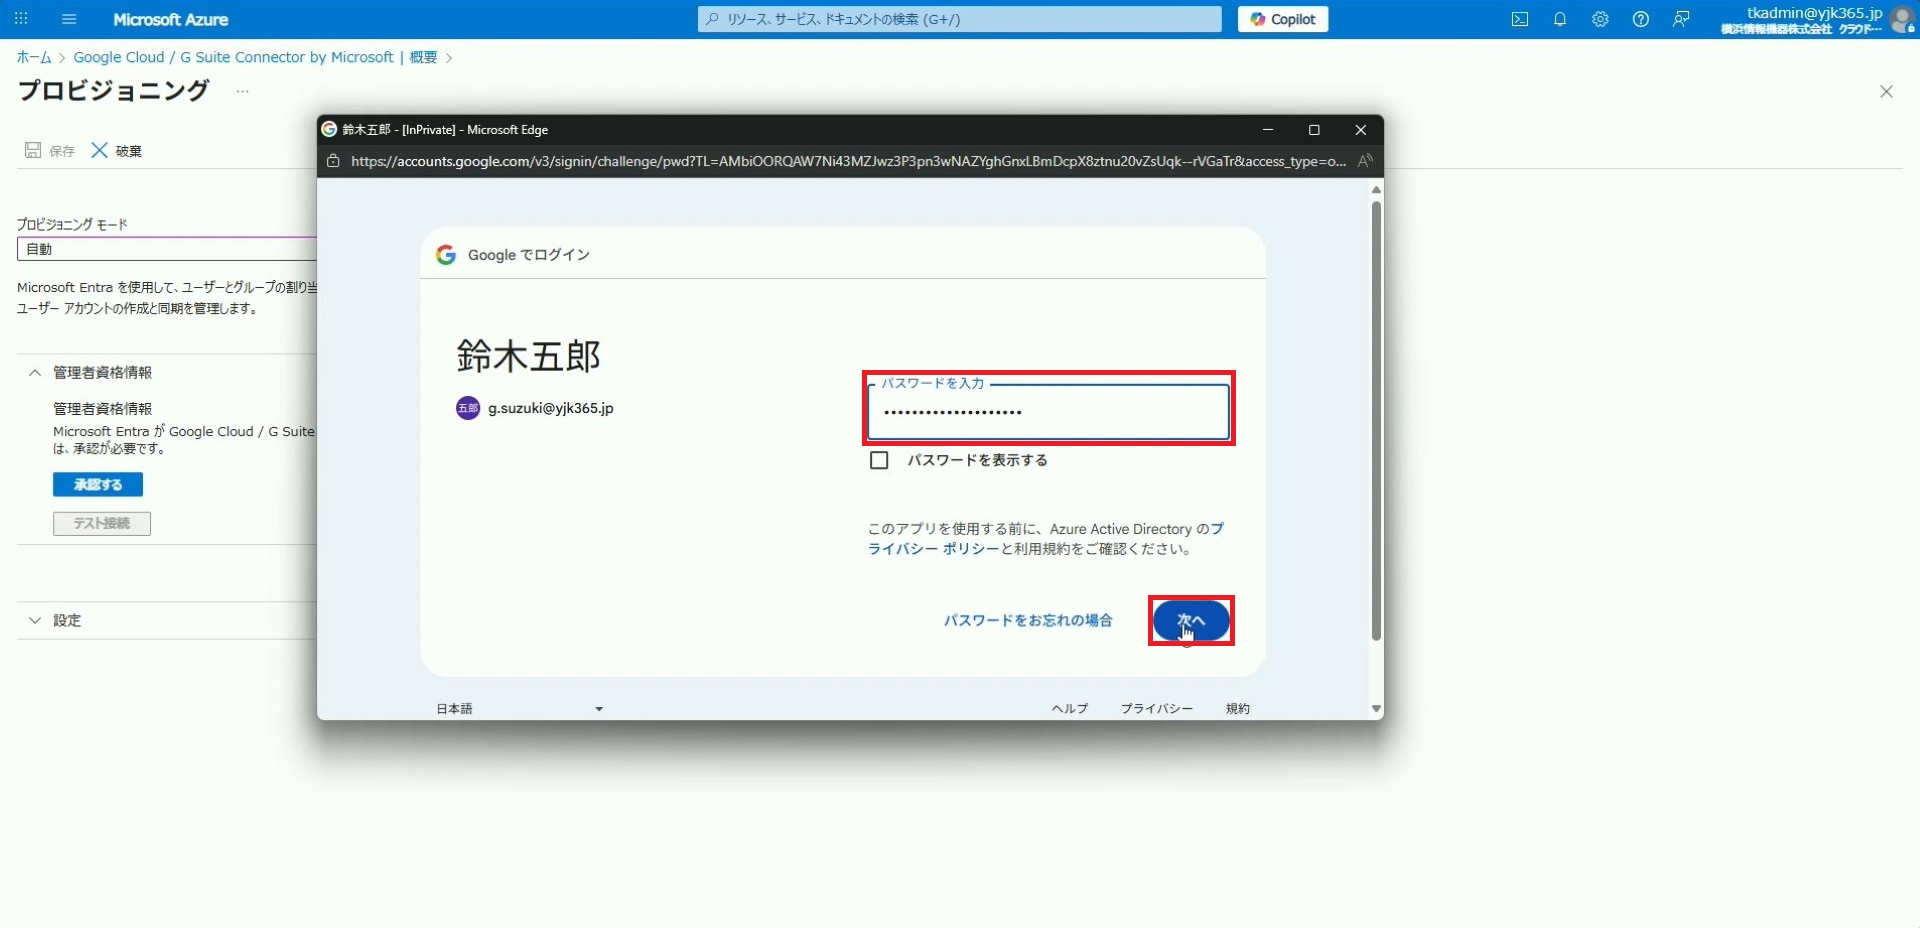Open the Azure settings gear
Viewport: 1920px width, 928px height.
tap(1600, 19)
